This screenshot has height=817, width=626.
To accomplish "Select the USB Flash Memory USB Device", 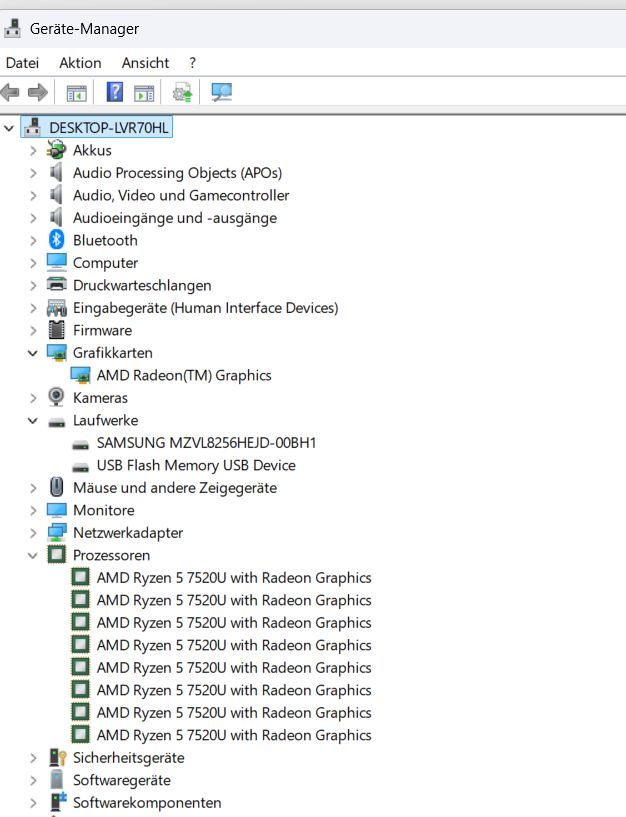I will [196, 465].
